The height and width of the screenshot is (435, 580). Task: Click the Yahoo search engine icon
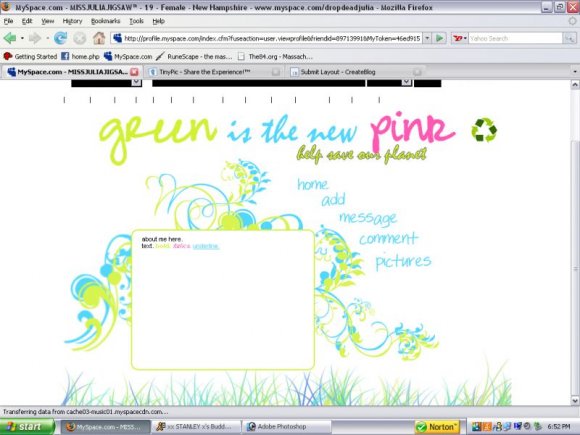coord(458,38)
